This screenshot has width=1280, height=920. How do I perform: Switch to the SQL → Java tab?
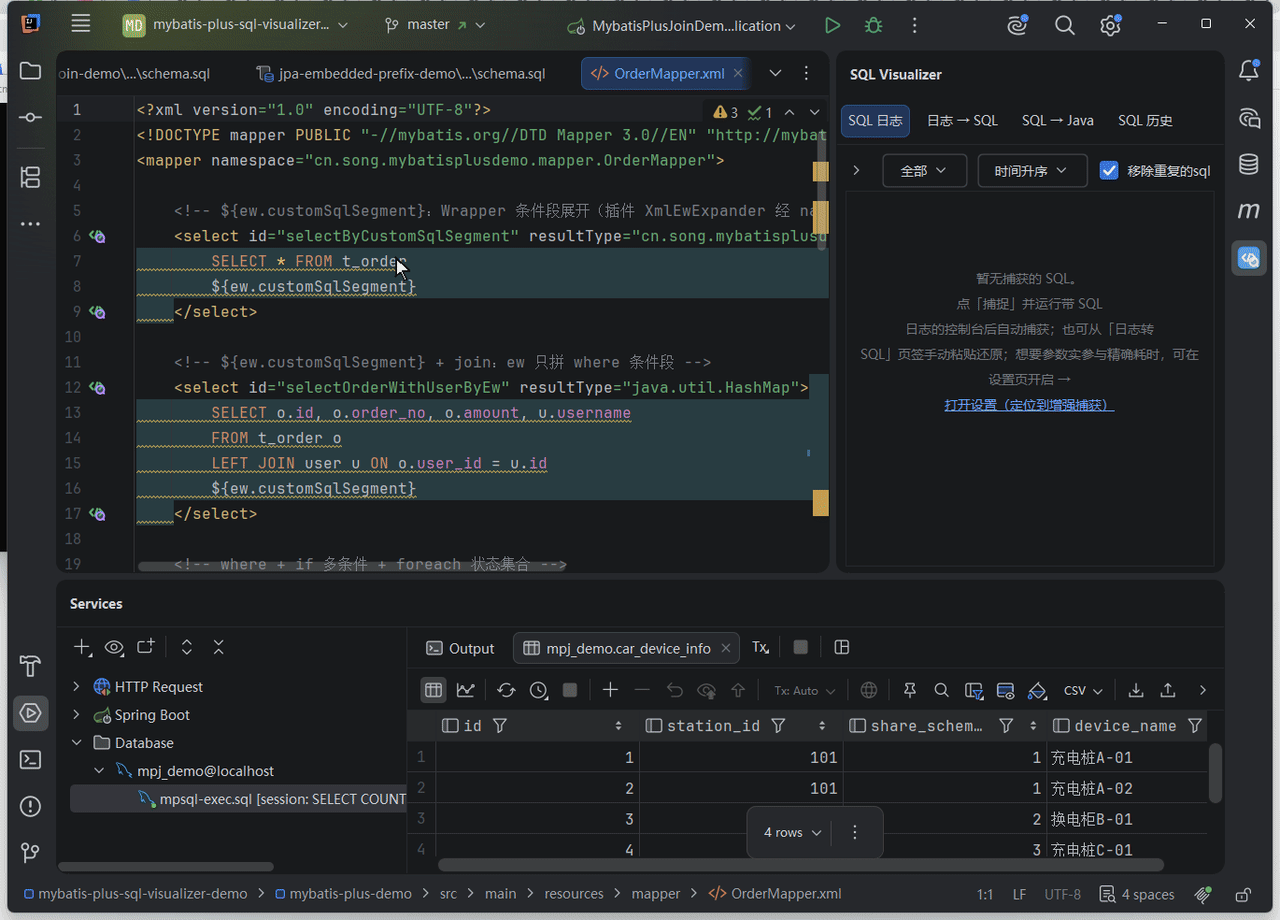click(1058, 120)
